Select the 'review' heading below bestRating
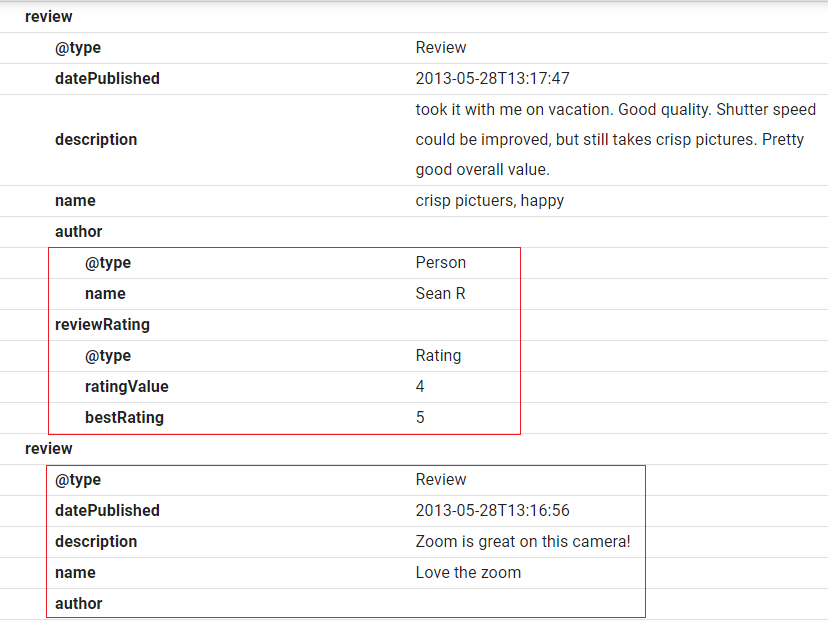828x620 pixels. pyautogui.click(x=48, y=448)
